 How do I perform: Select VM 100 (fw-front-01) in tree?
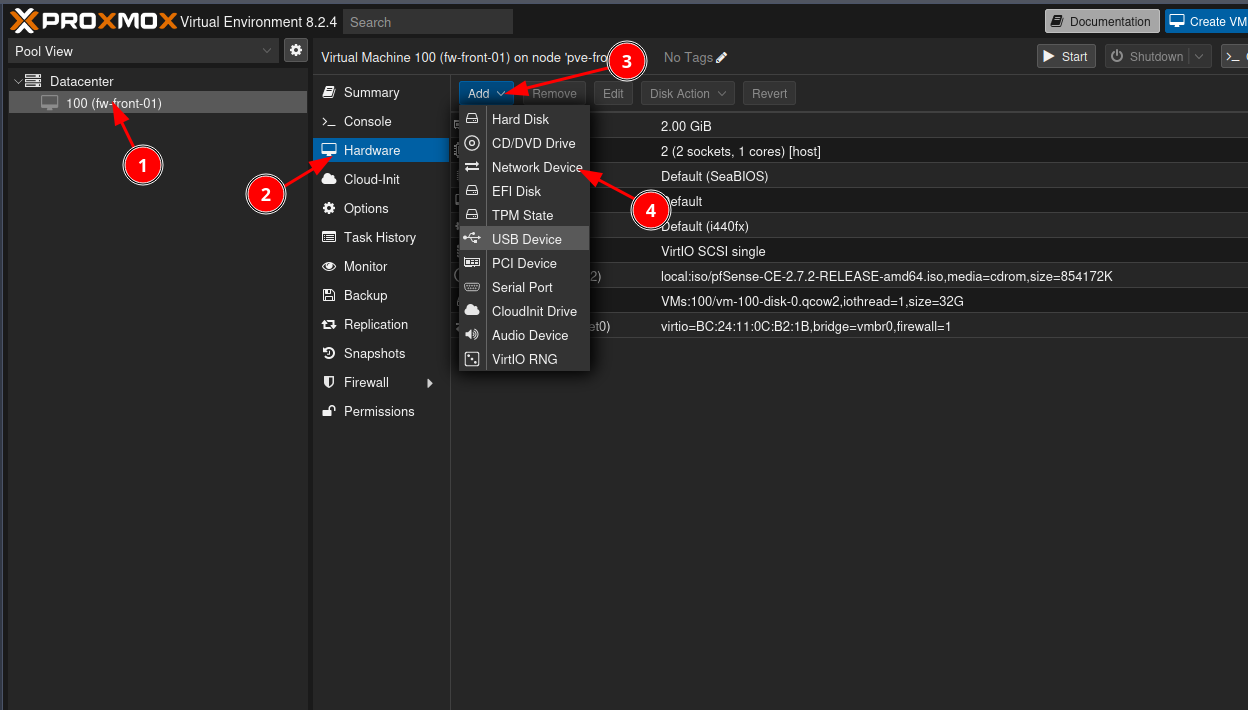click(113, 103)
